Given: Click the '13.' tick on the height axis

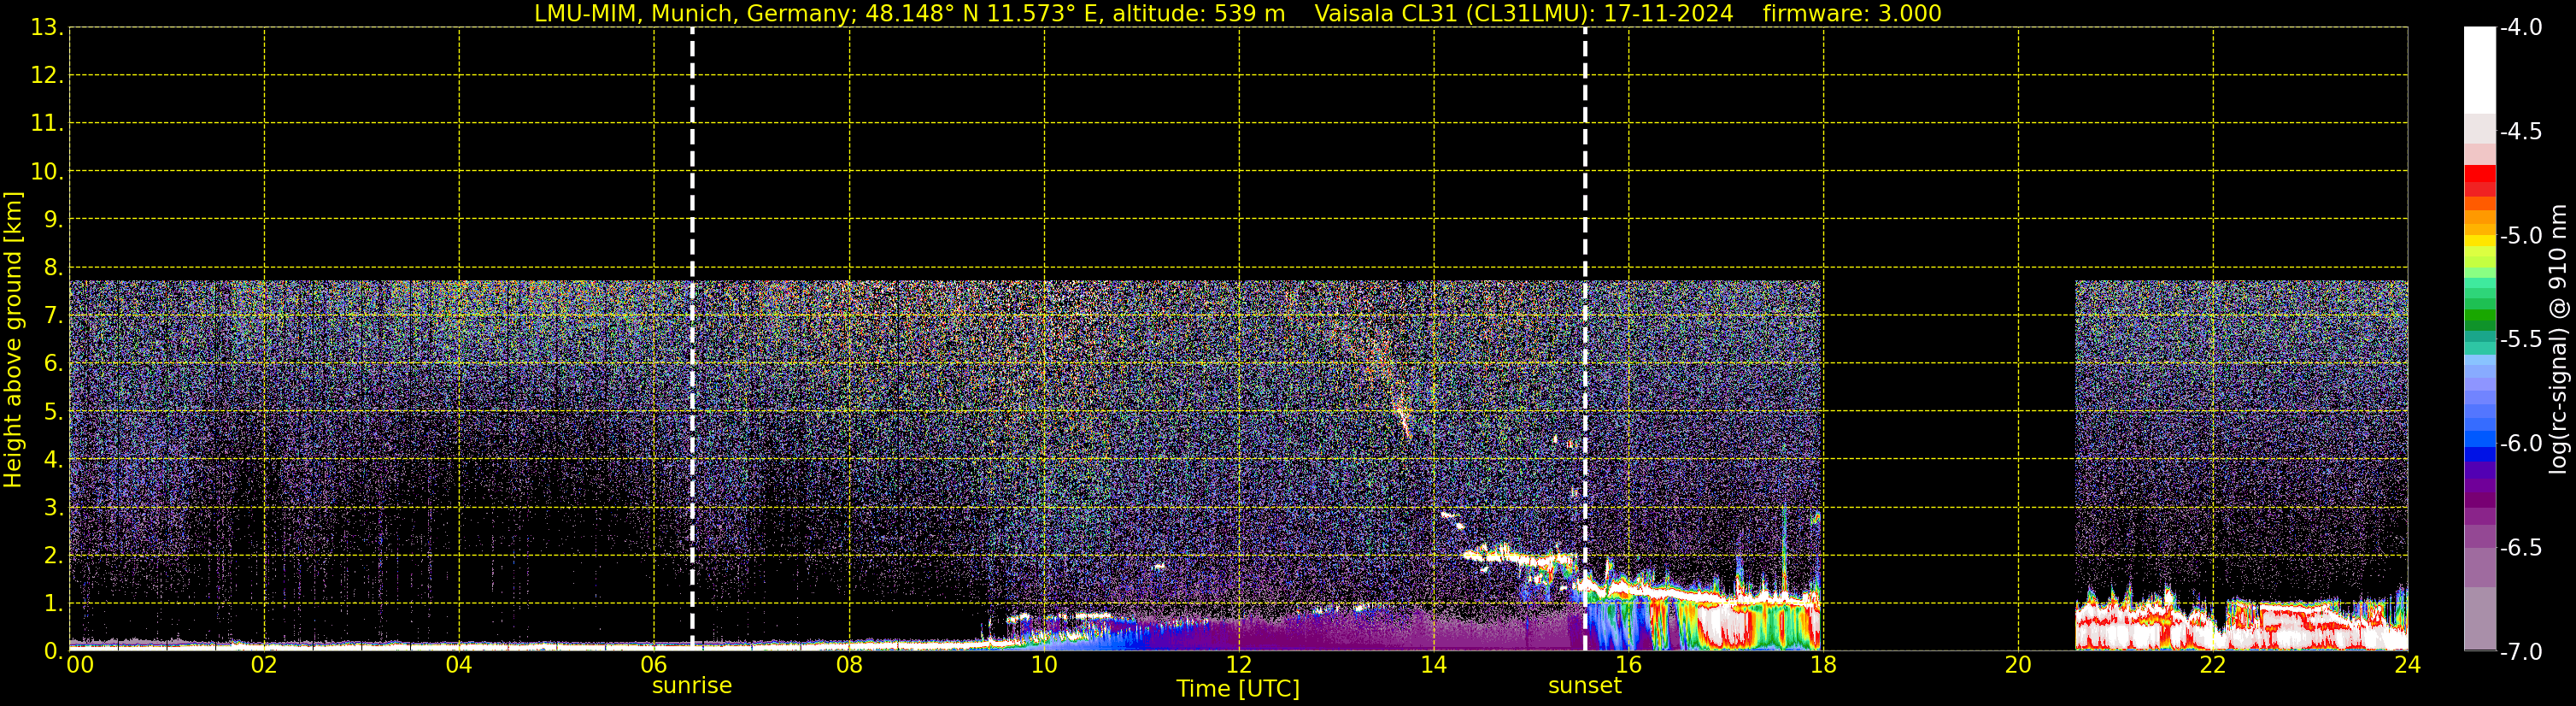Looking at the screenshot, I should pyautogui.click(x=47, y=28).
